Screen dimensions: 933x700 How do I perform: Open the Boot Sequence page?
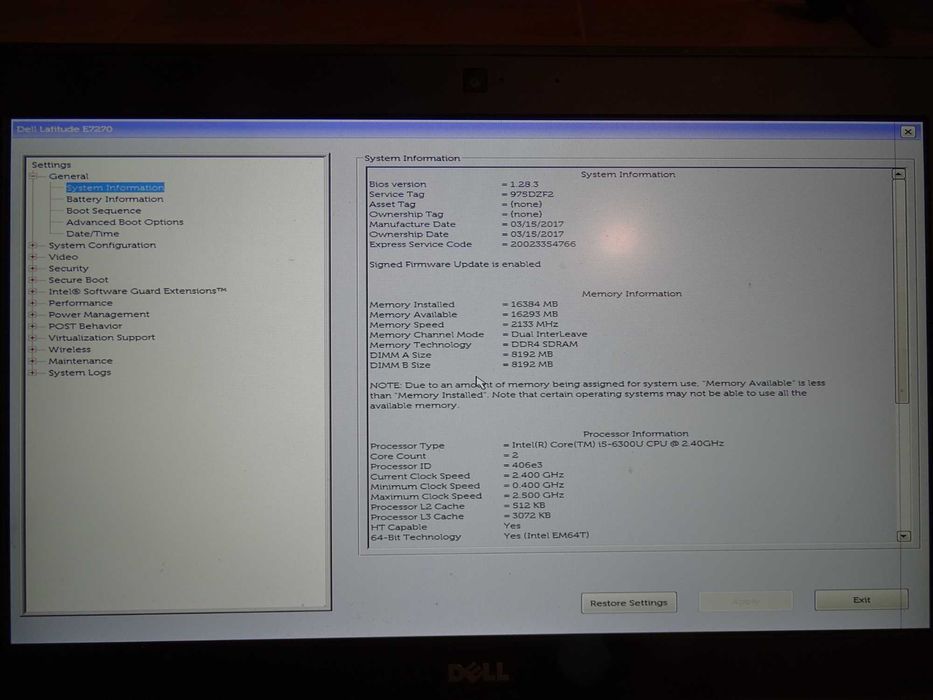(x=104, y=211)
